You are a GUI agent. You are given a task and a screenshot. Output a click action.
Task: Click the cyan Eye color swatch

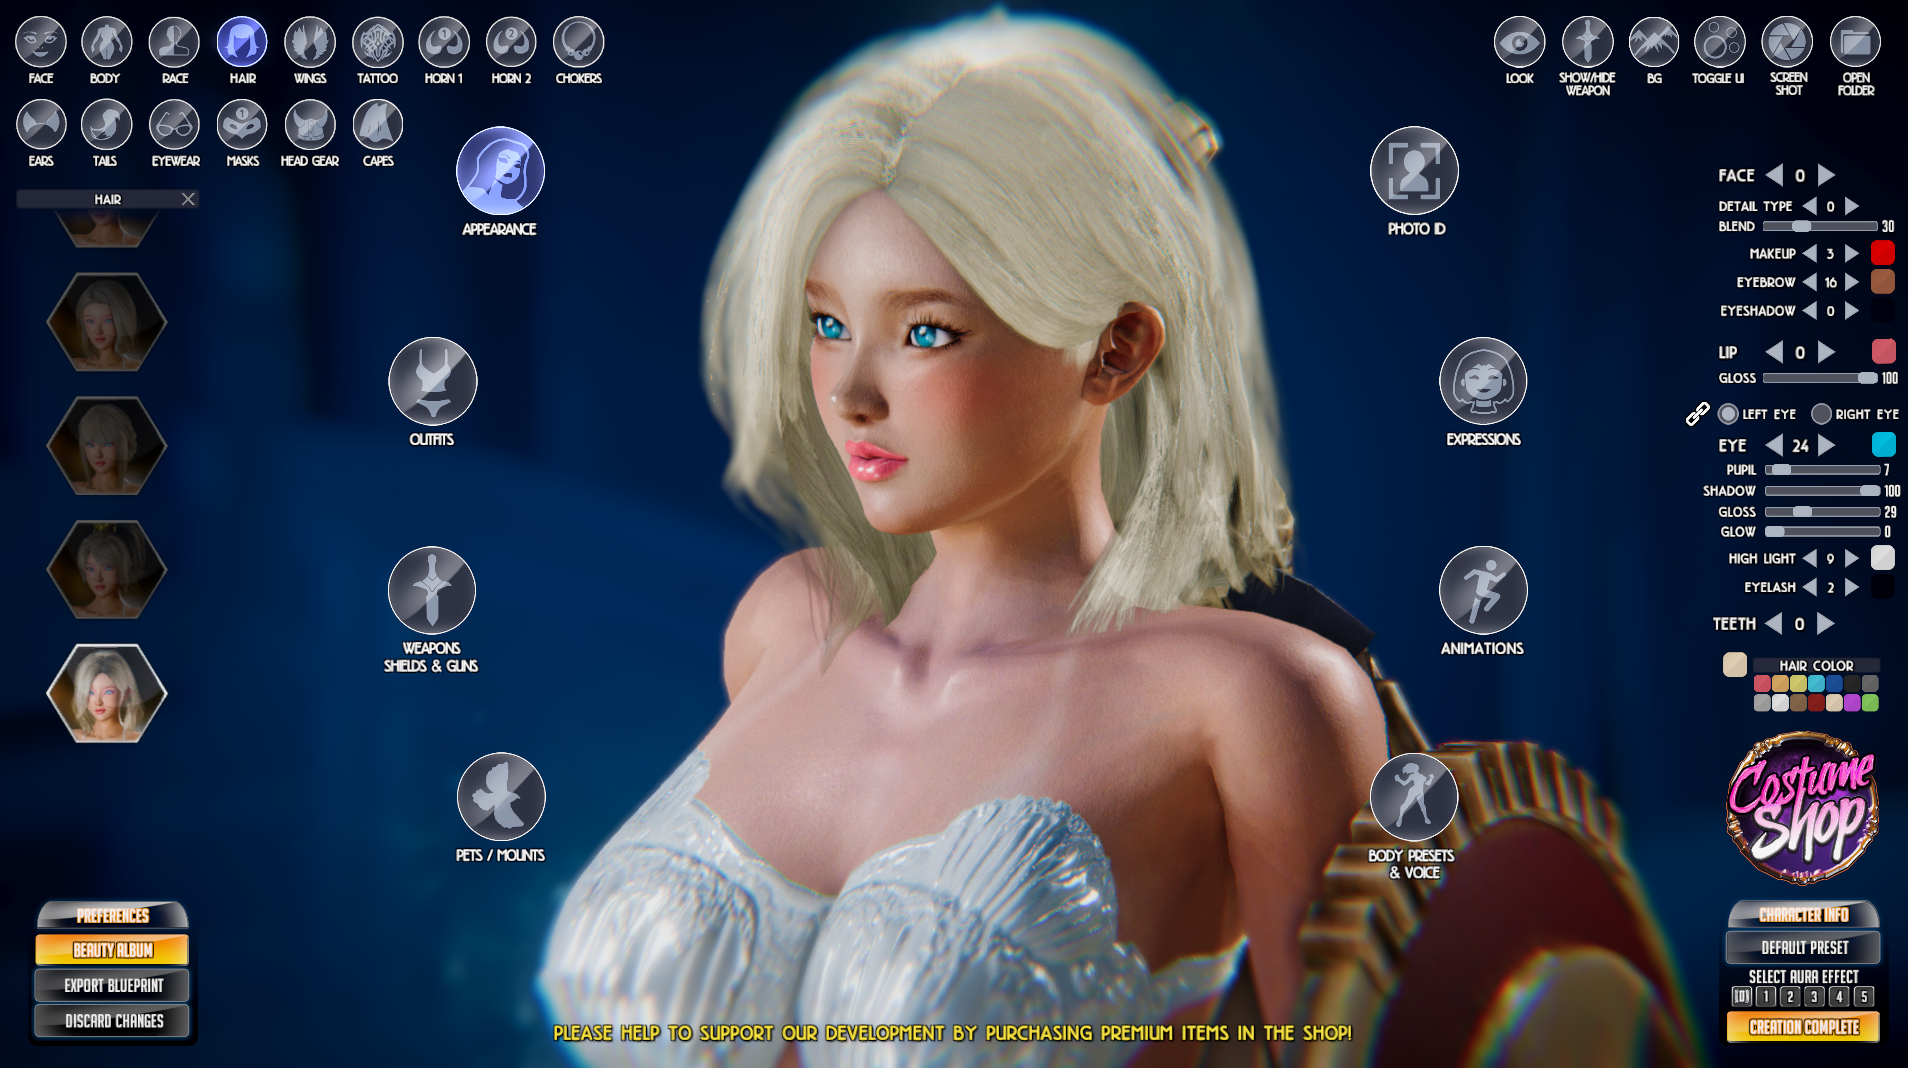pos(1883,444)
